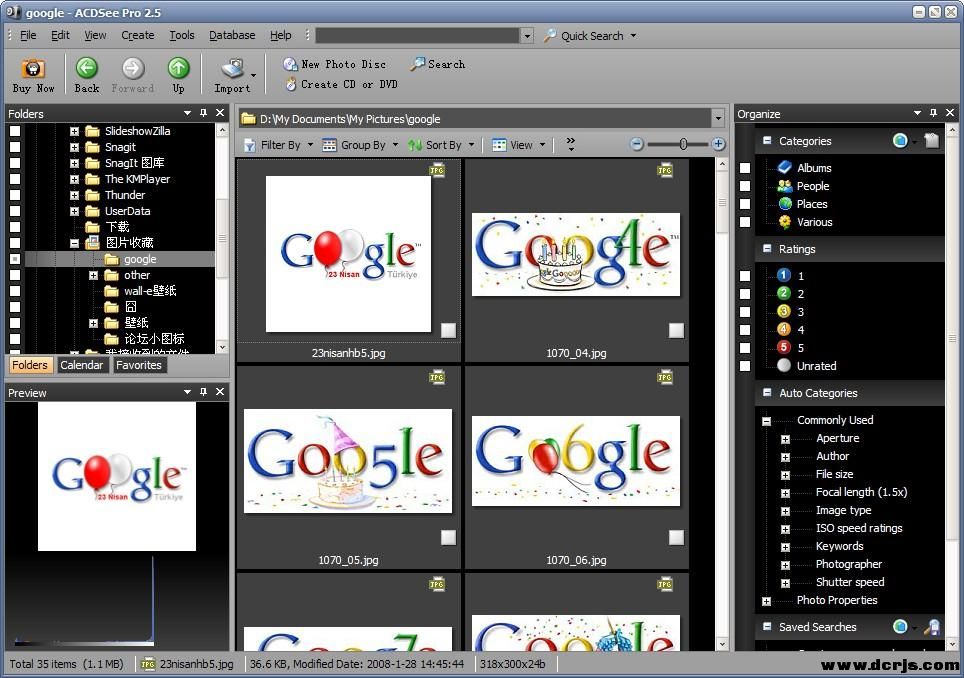The width and height of the screenshot is (964, 678).
Task: Select the 1070_06.jpg thumbnail
Action: point(576,461)
